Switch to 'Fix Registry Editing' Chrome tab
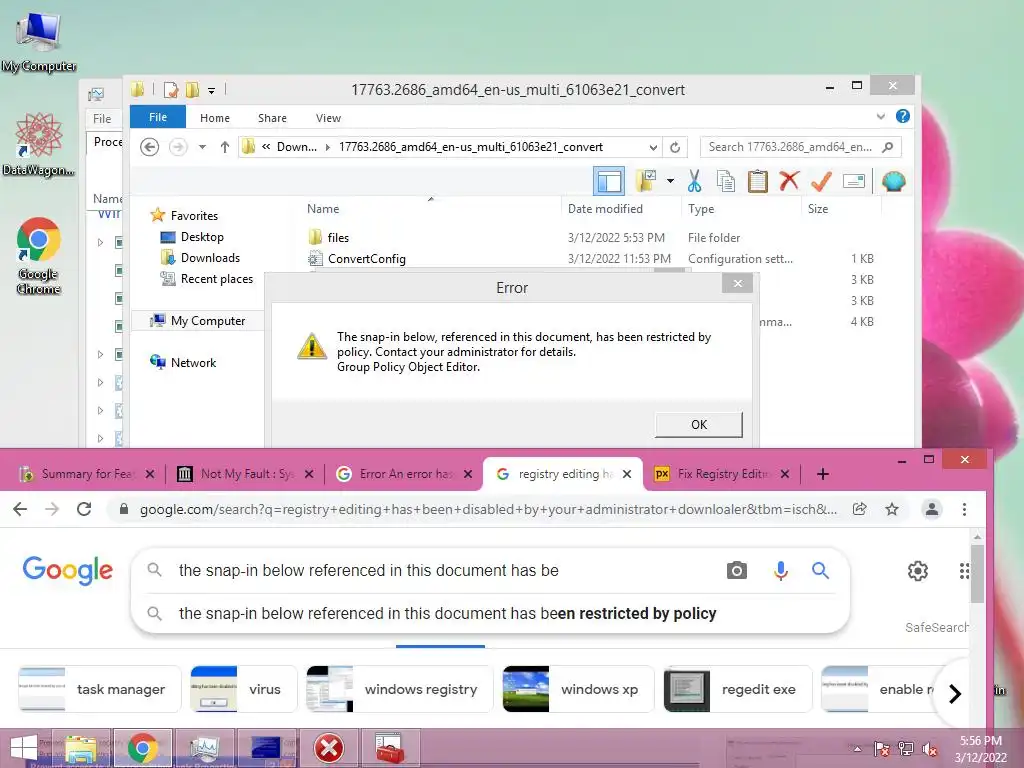Viewport: 1024px width, 768px height. tap(723, 473)
